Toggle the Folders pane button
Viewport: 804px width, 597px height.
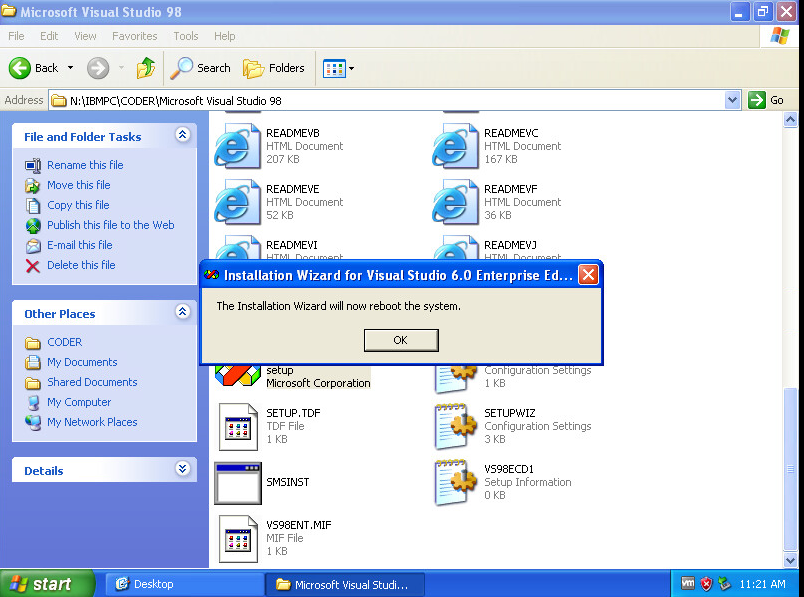274,68
